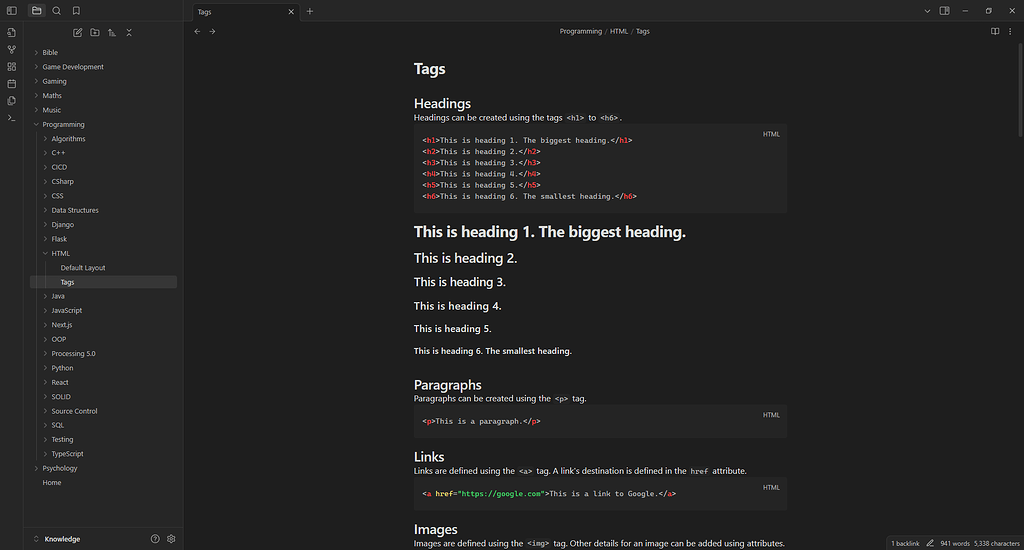Open the file explorer folder tab
The width and height of the screenshot is (1024, 550).
click(x=37, y=10)
